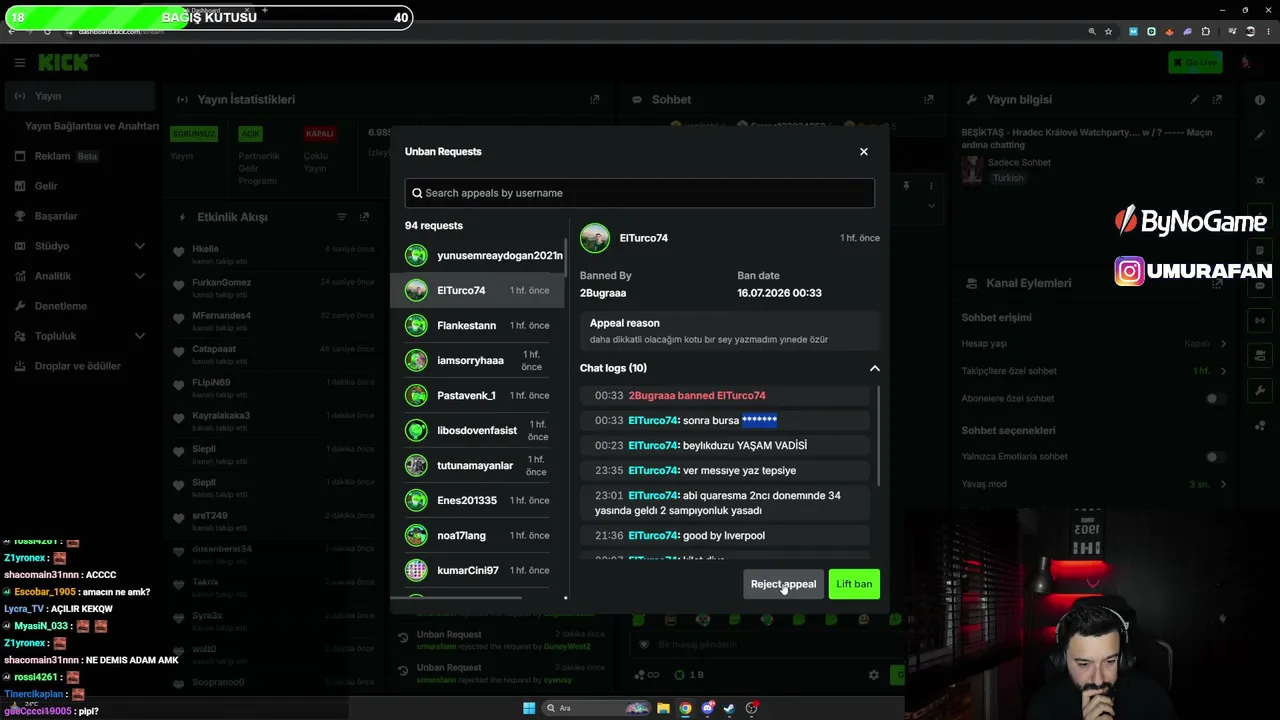Viewport: 1280px width, 720px height.
Task: Select the Flankestann unban request
Action: [x=477, y=325]
